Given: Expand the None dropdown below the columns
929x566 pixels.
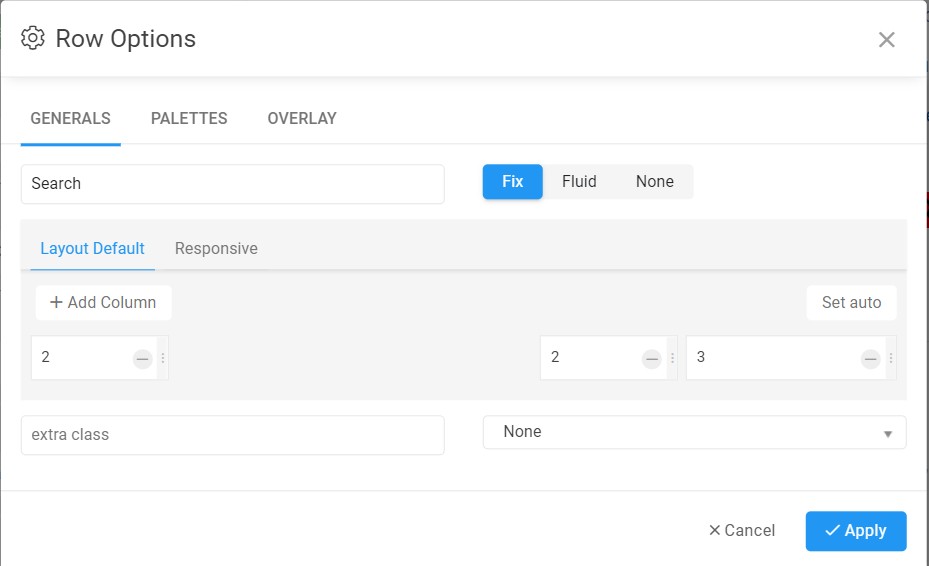Looking at the screenshot, I should [694, 433].
